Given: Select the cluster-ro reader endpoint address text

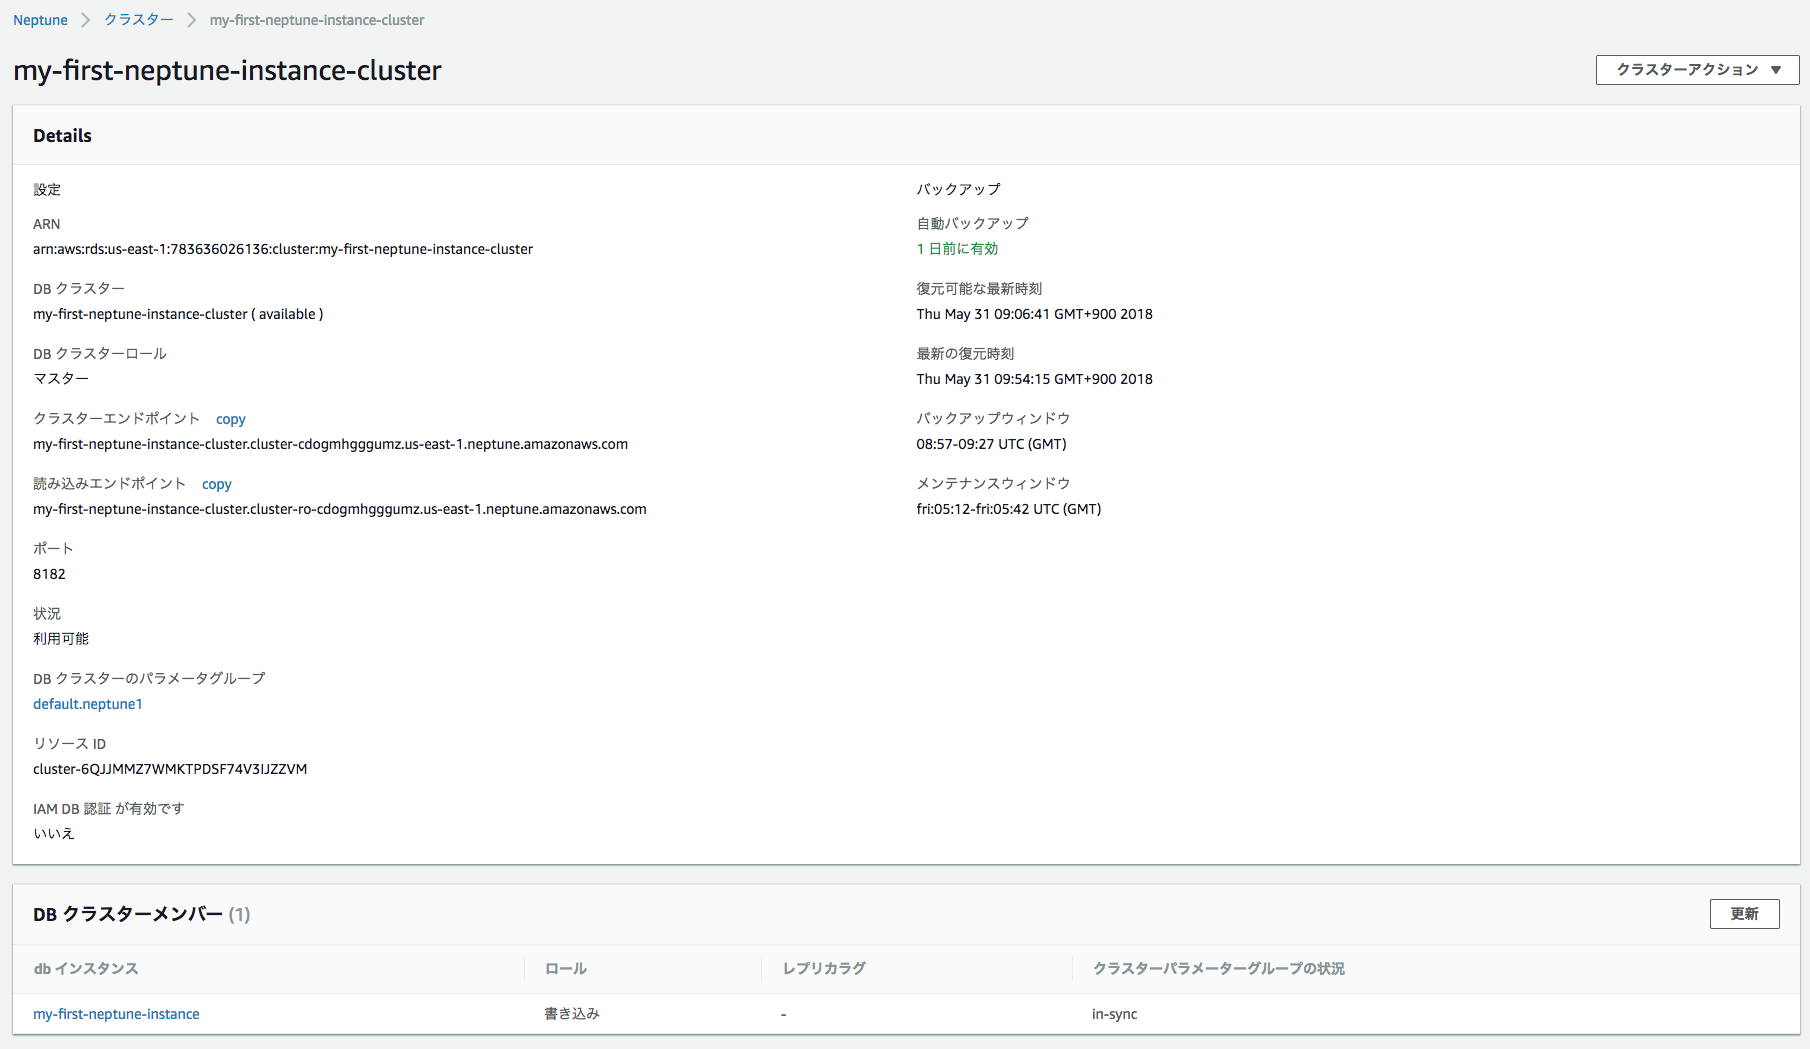Looking at the screenshot, I should [340, 509].
